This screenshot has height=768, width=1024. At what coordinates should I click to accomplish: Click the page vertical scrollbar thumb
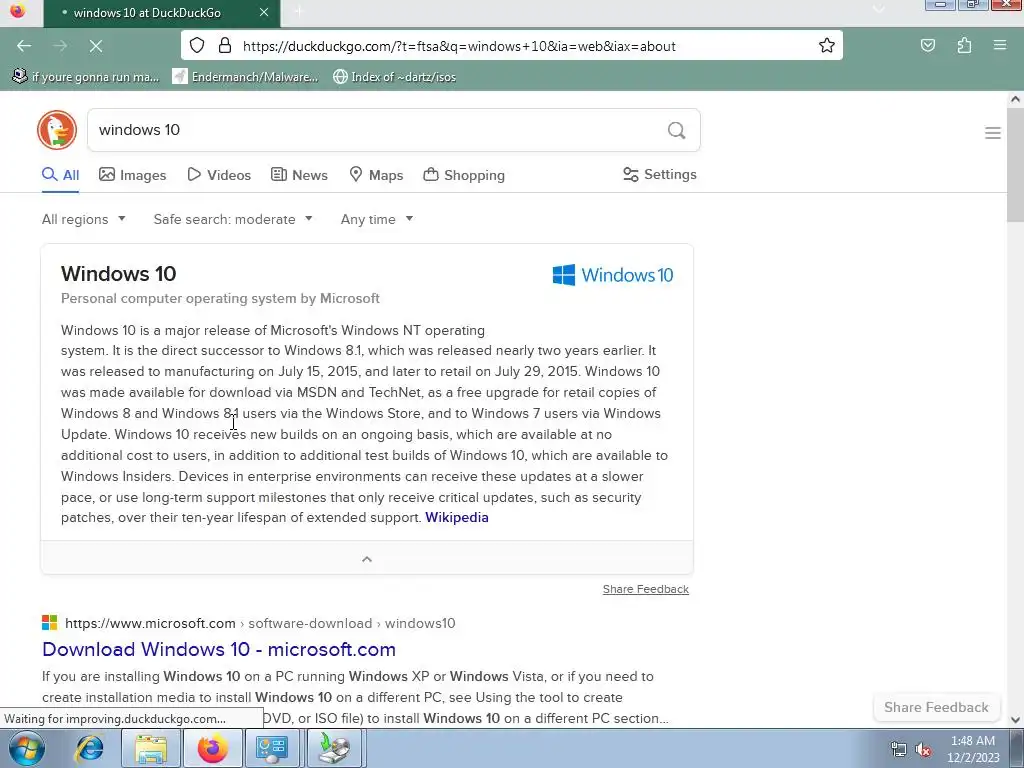tap(1015, 165)
